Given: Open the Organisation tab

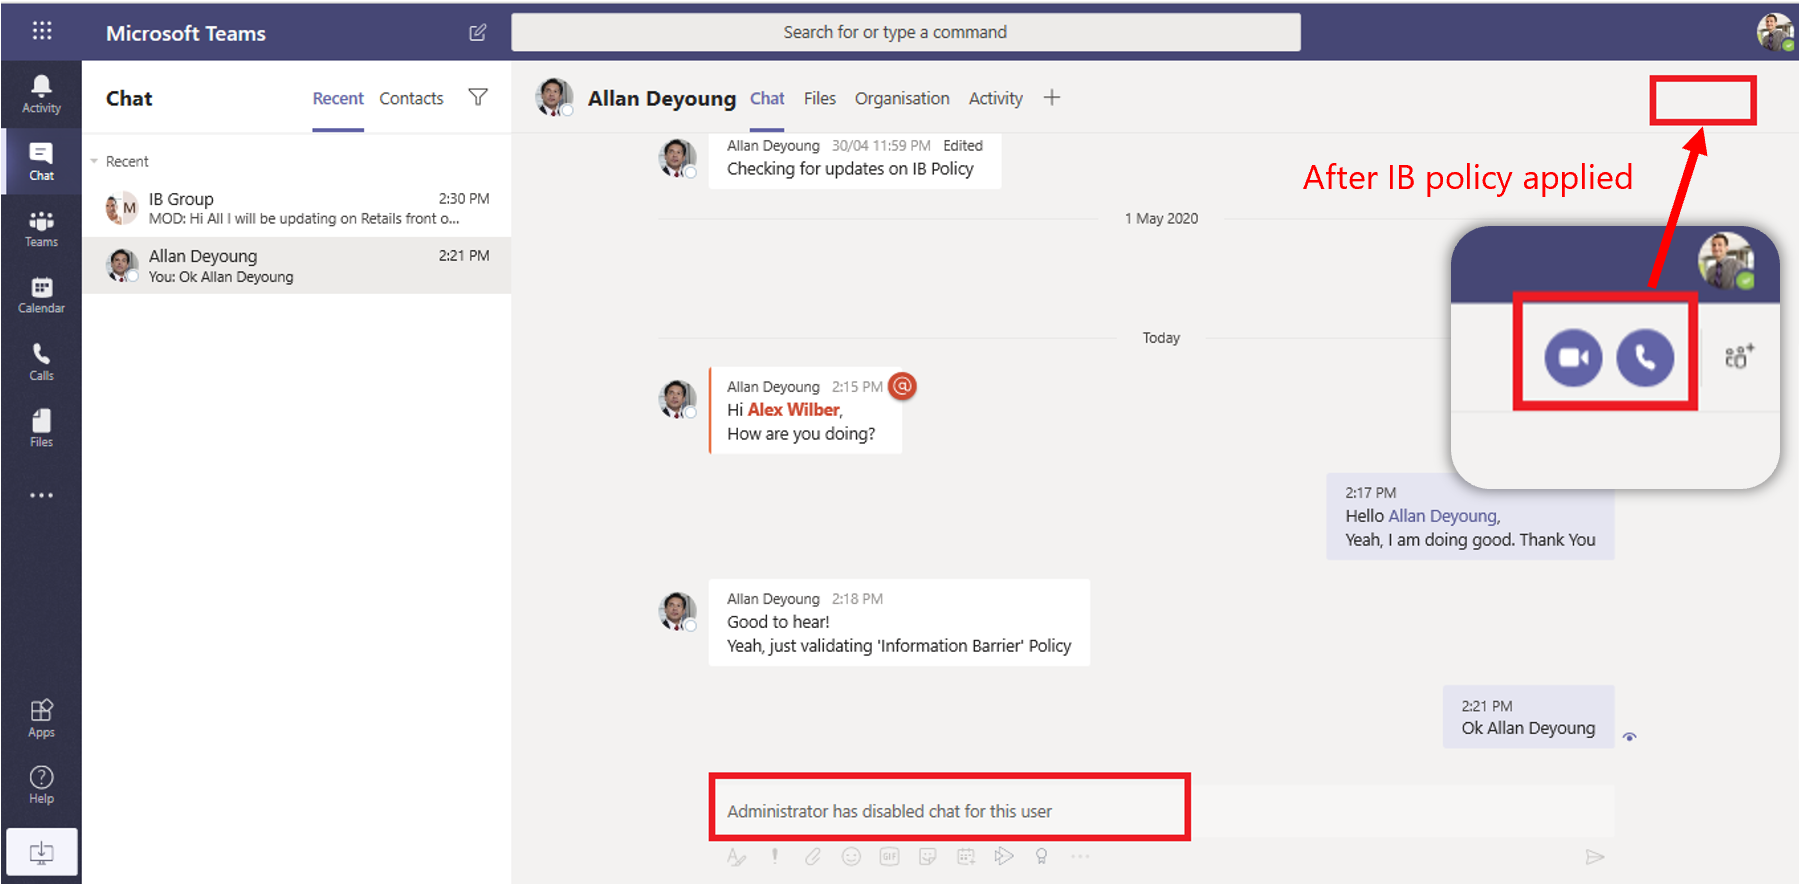Looking at the screenshot, I should pos(902,98).
